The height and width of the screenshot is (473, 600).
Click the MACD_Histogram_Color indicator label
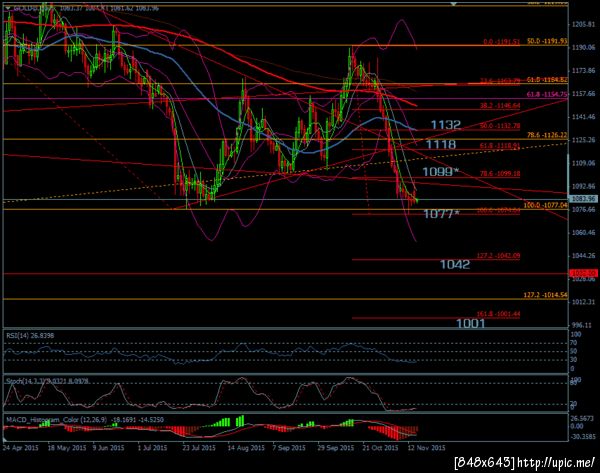[x=85, y=420]
